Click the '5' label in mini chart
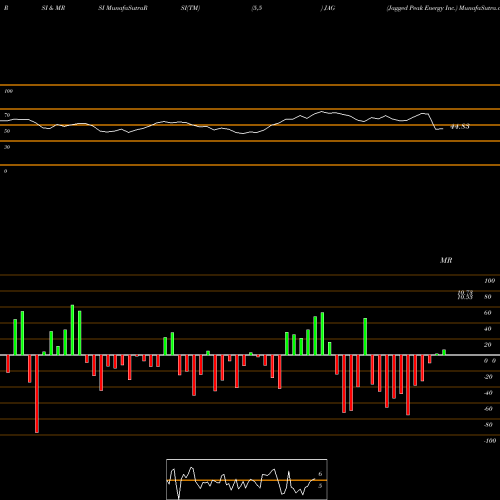This screenshot has width=500, height=500. 320,486
